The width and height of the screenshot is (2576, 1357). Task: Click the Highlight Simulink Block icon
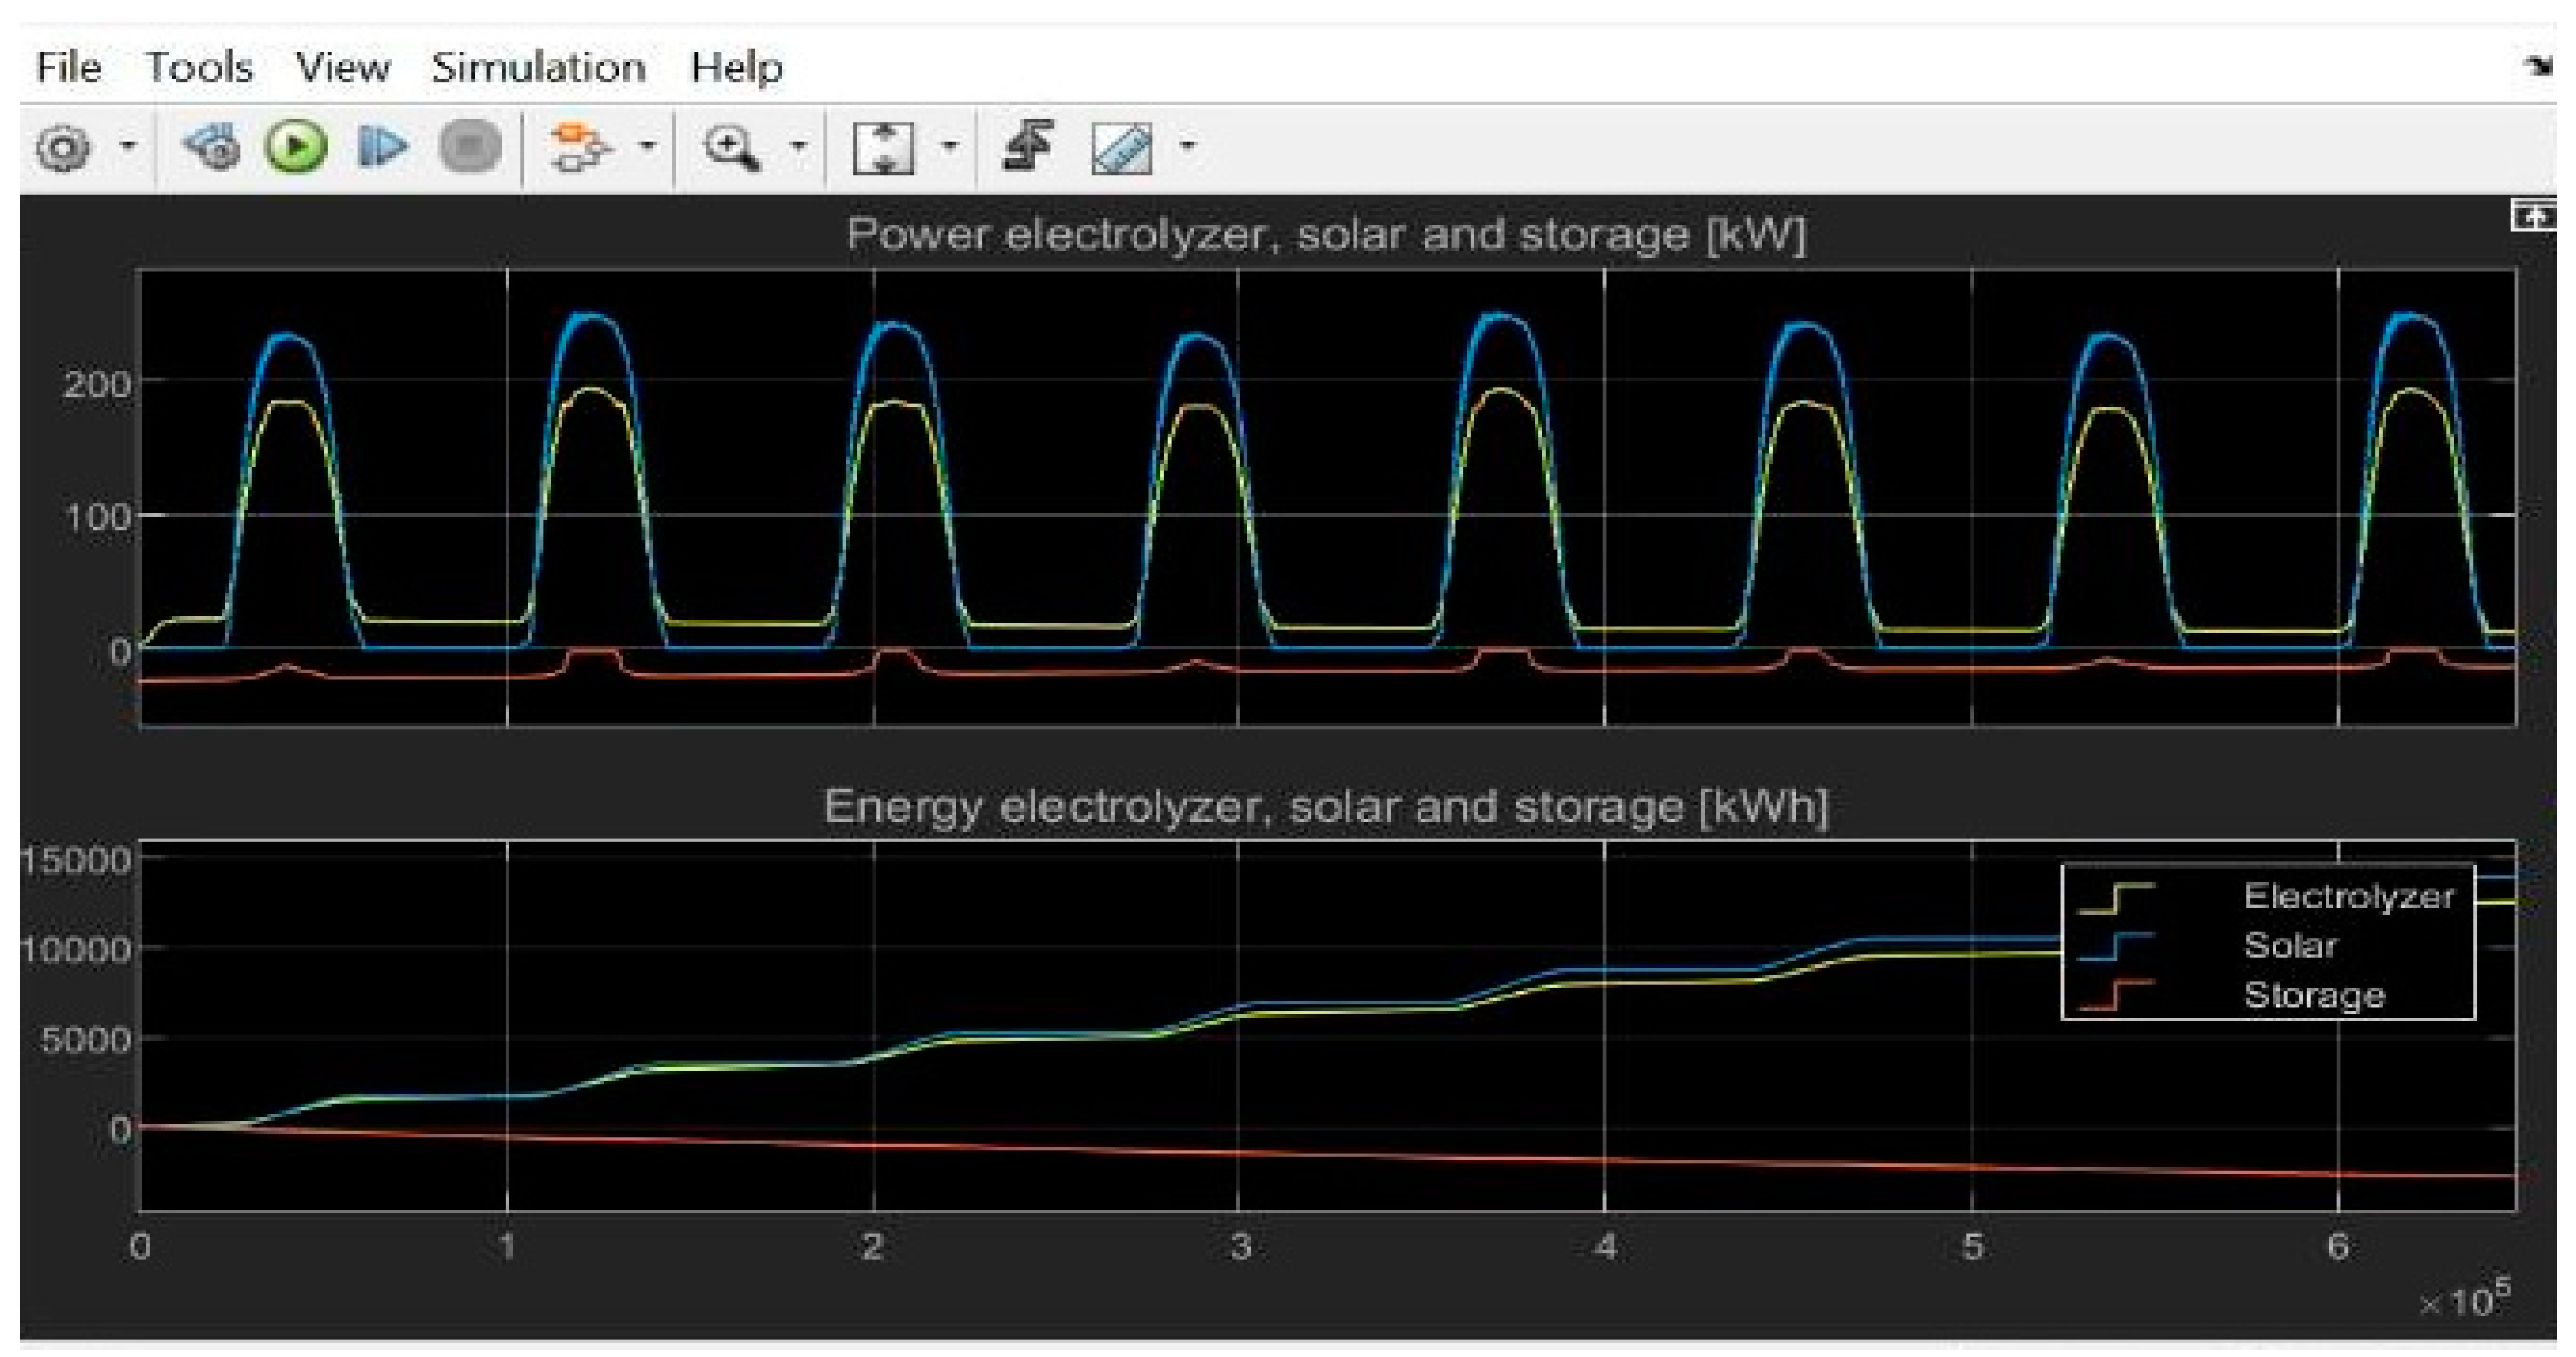point(579,147)
